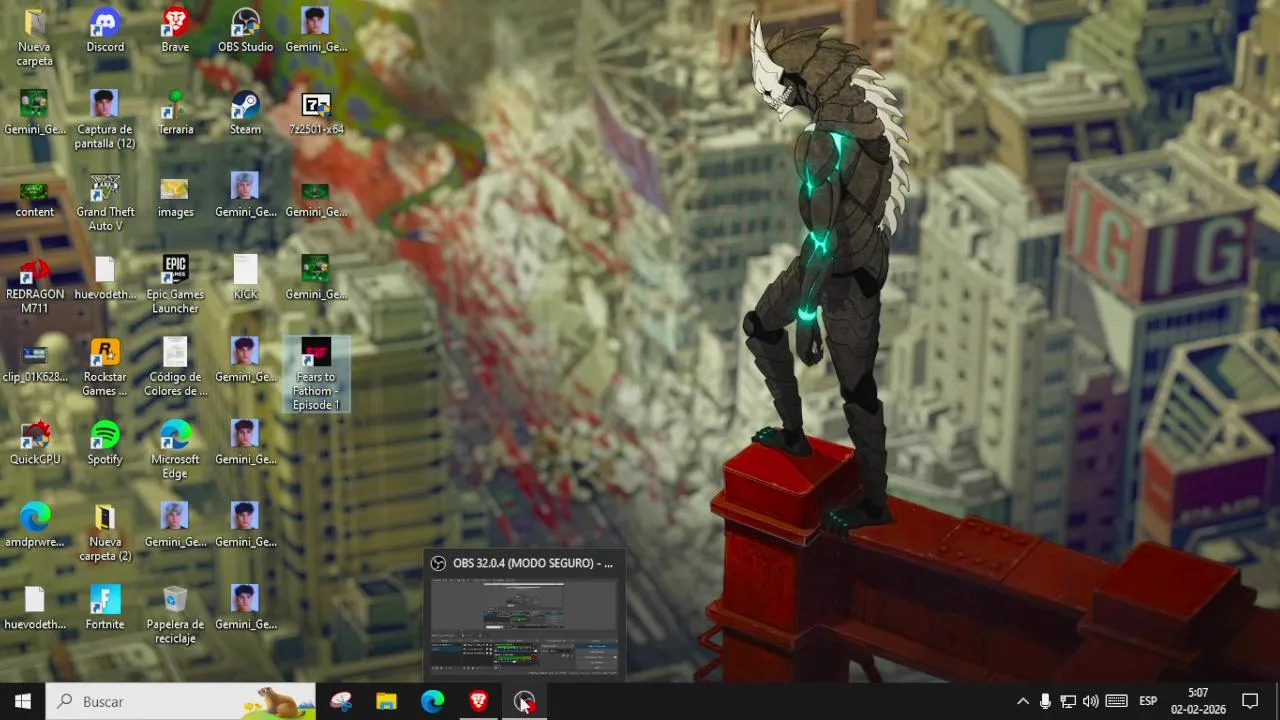Select the Fortnite desktop shortcut
This screenshot has width=1280, height=720.
tap(105, 607)
